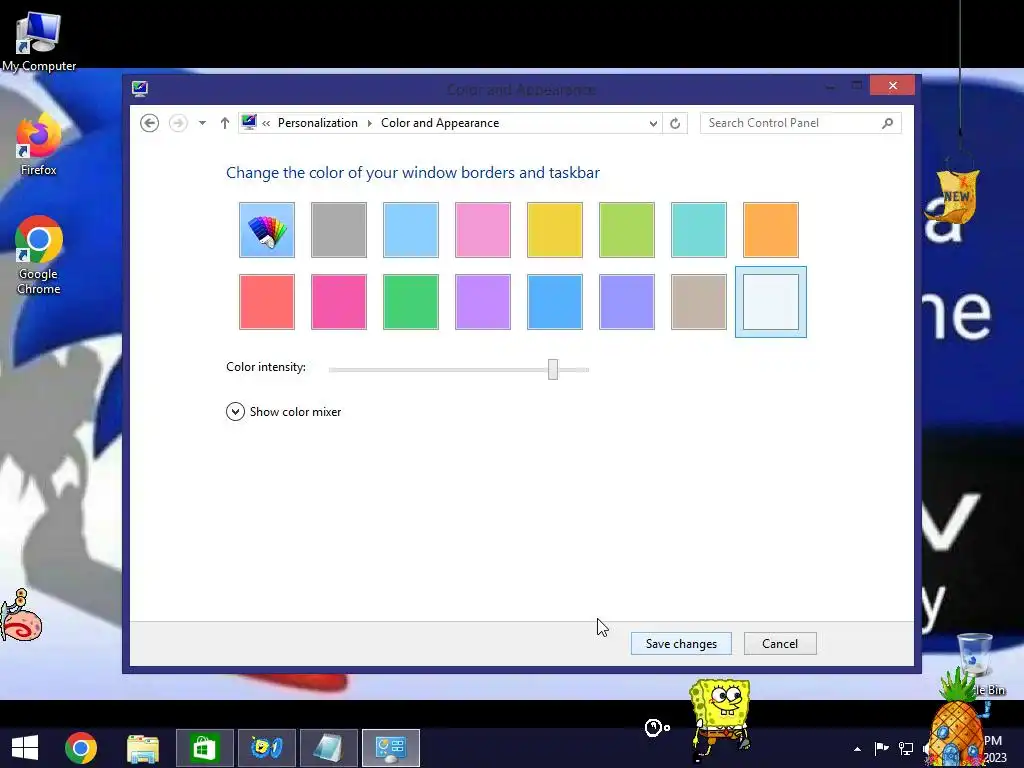
Task: Choose the gray color swatch
Action: [338, 230]
